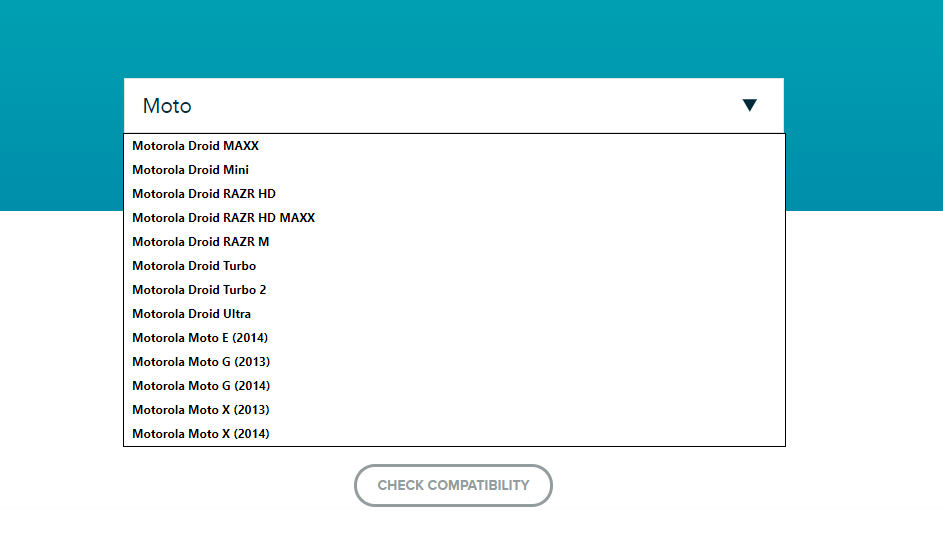
Task: Open the device dropdown arrow
Action: [749, 105]
